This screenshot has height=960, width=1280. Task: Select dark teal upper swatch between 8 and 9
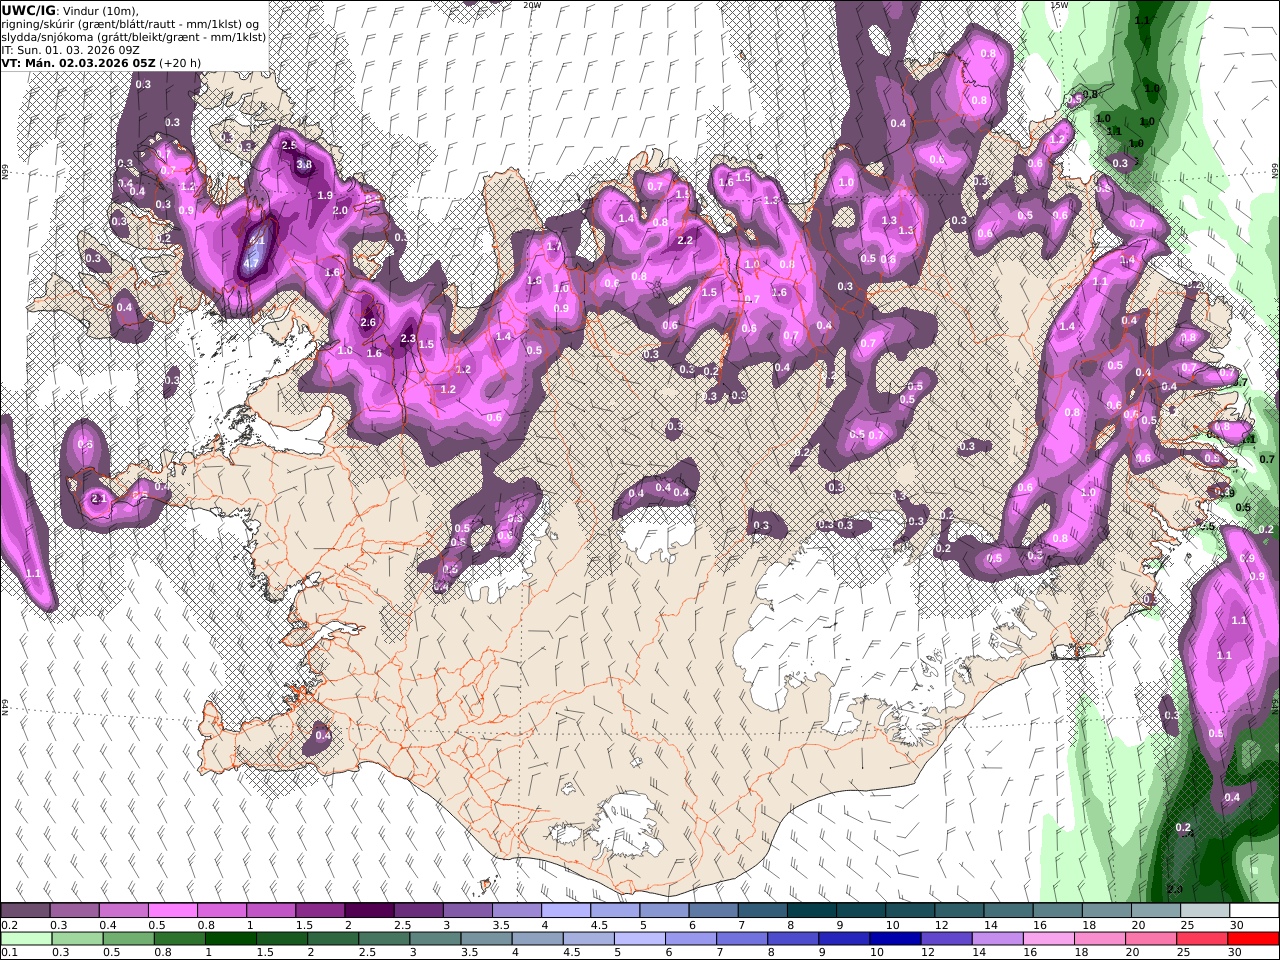click(x=812, y=911)
